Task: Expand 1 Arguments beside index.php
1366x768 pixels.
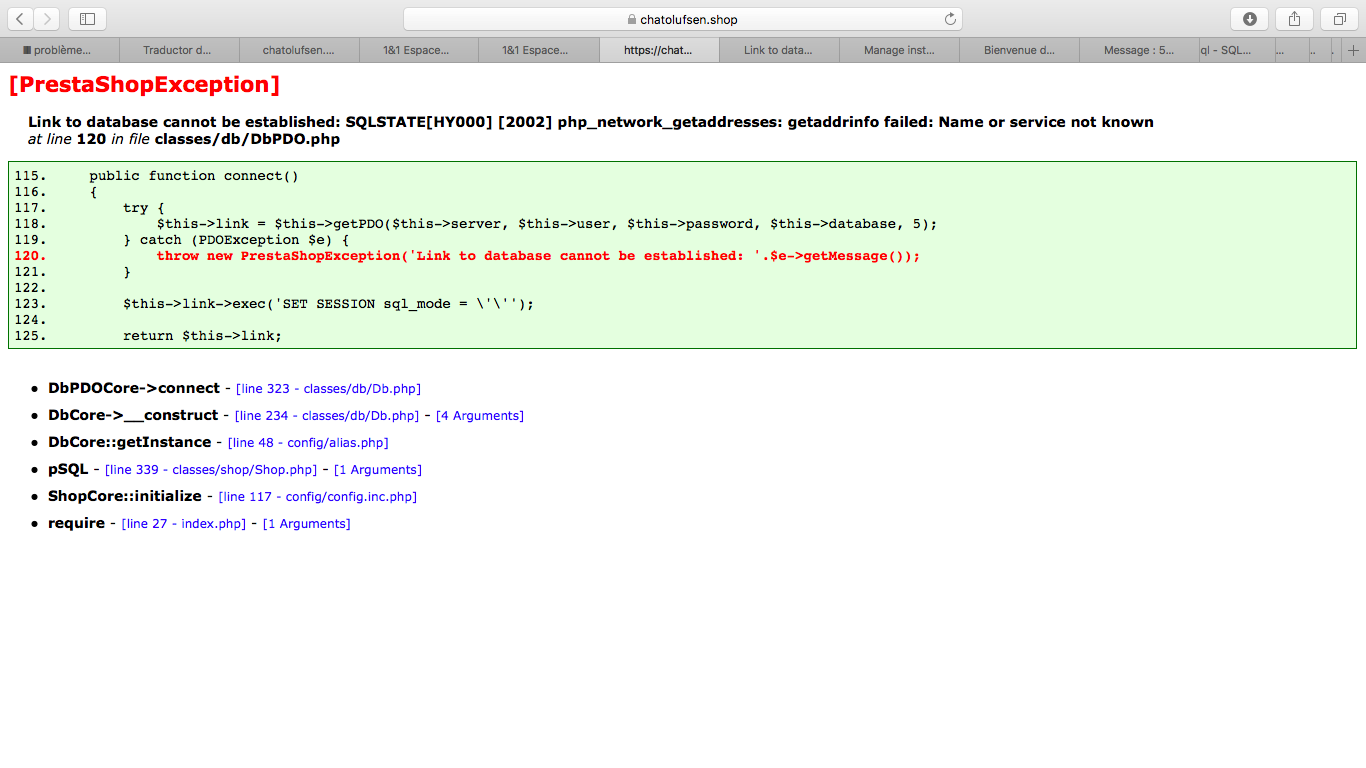Action: pyautogui.click(x=307, y=524)
